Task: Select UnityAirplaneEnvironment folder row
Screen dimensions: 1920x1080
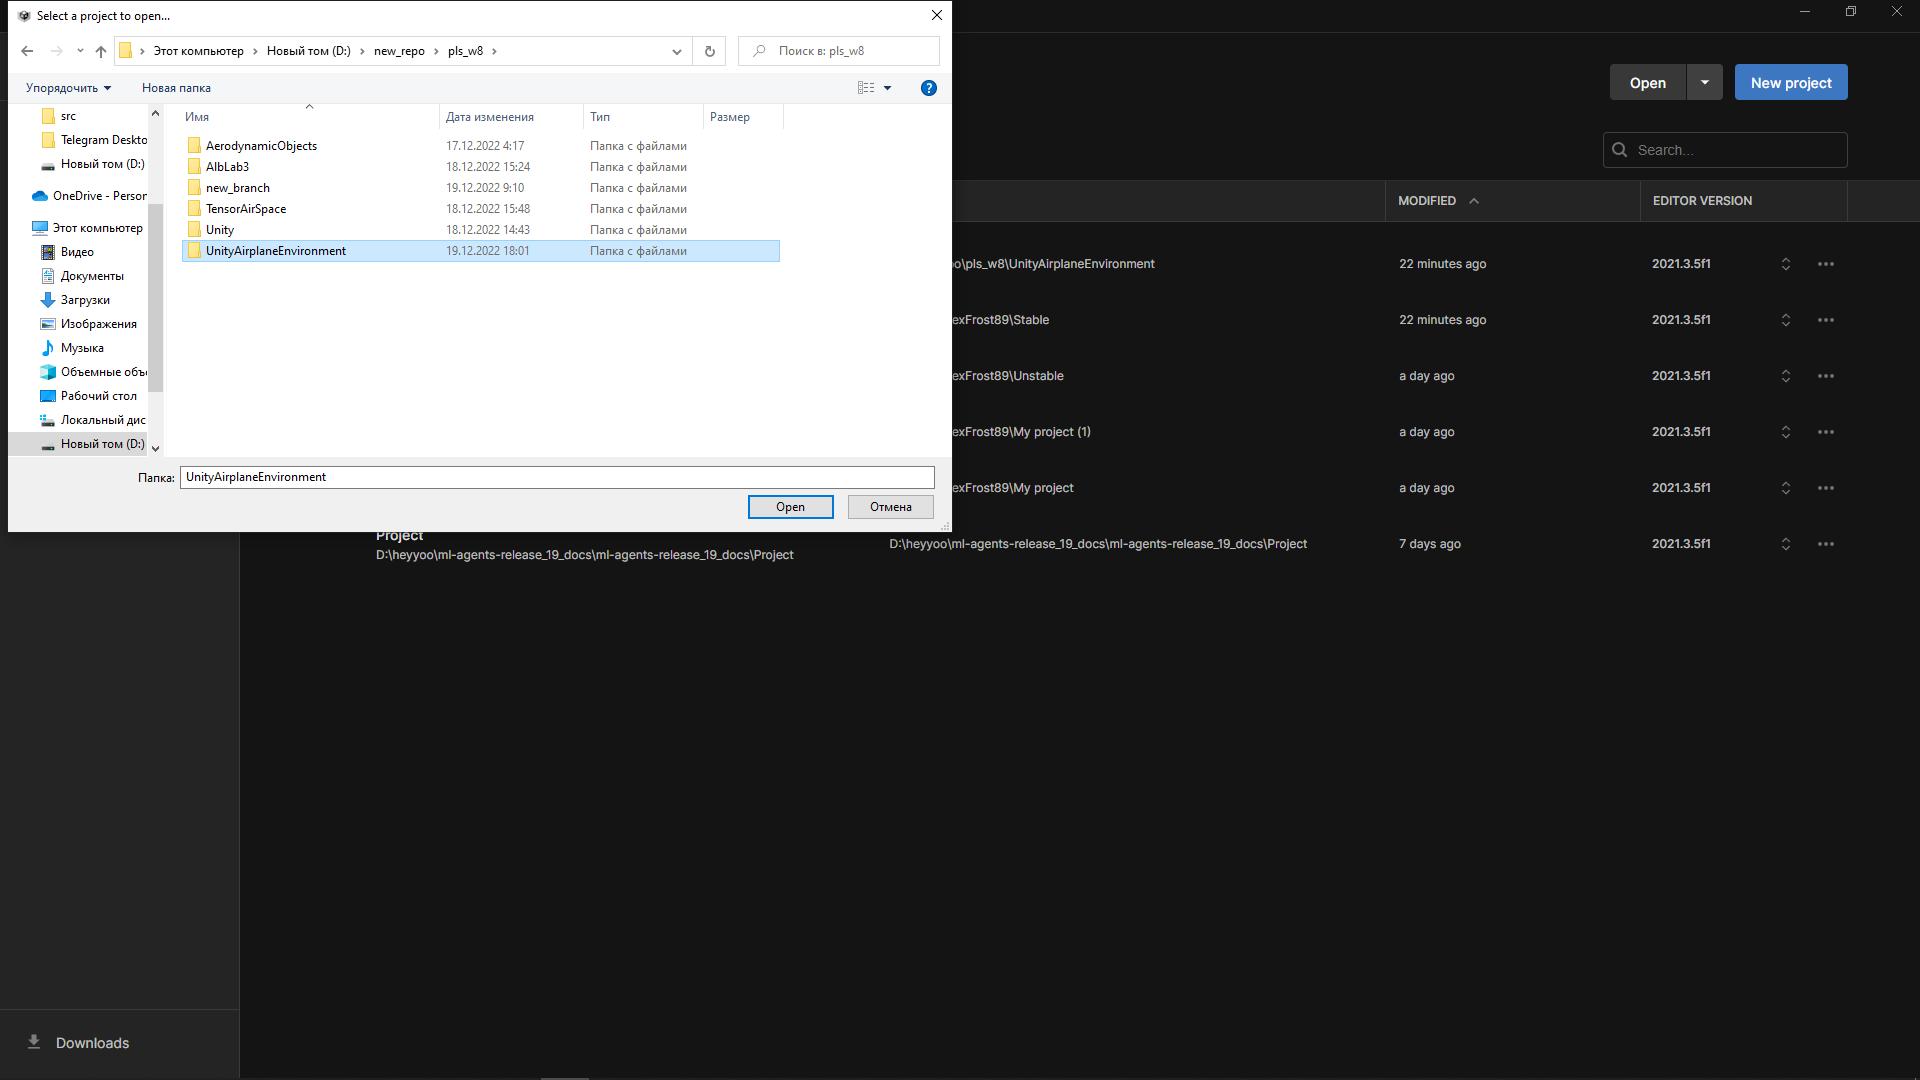Action: [x=481, y=251]
